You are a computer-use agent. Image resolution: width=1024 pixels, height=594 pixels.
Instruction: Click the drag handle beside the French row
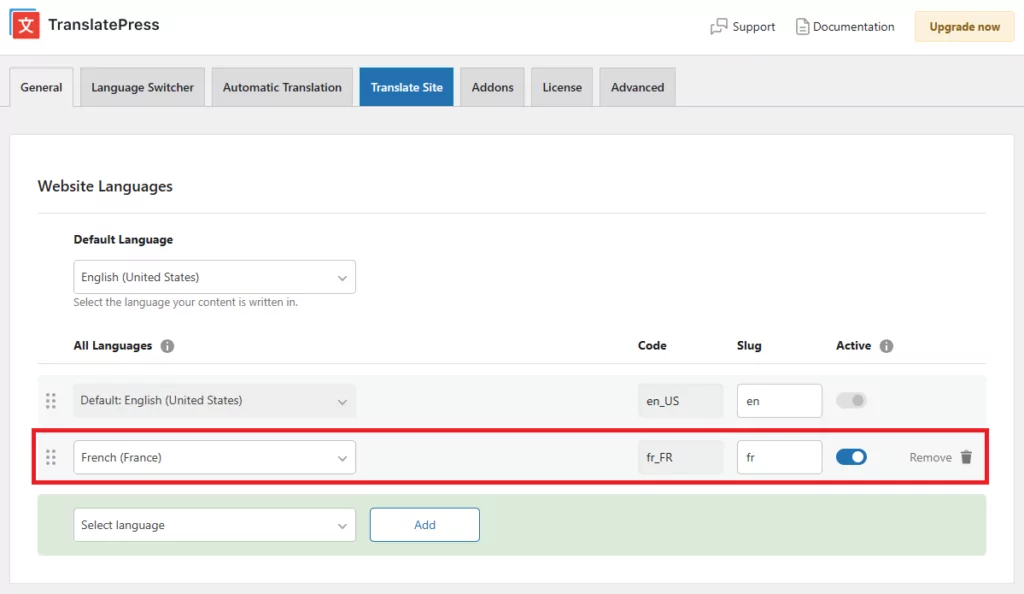tap(51, 457)
